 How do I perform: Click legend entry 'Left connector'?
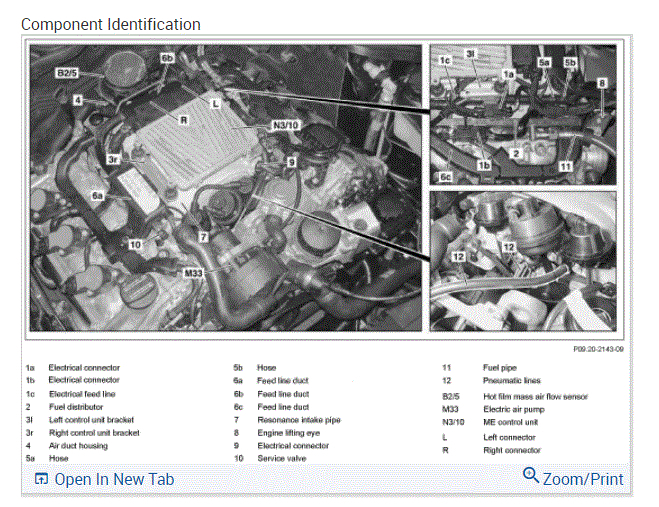click(x=509, y=437)
